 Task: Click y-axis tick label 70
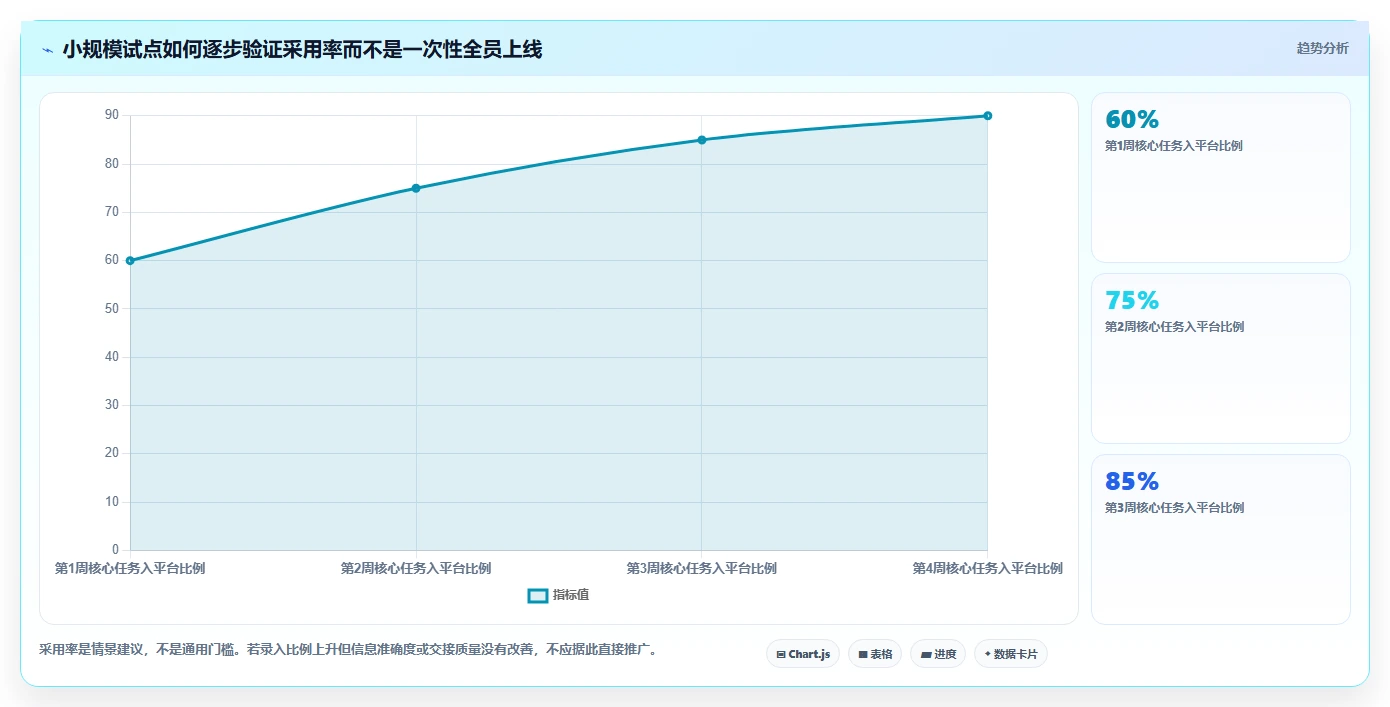tap(112, 212)
